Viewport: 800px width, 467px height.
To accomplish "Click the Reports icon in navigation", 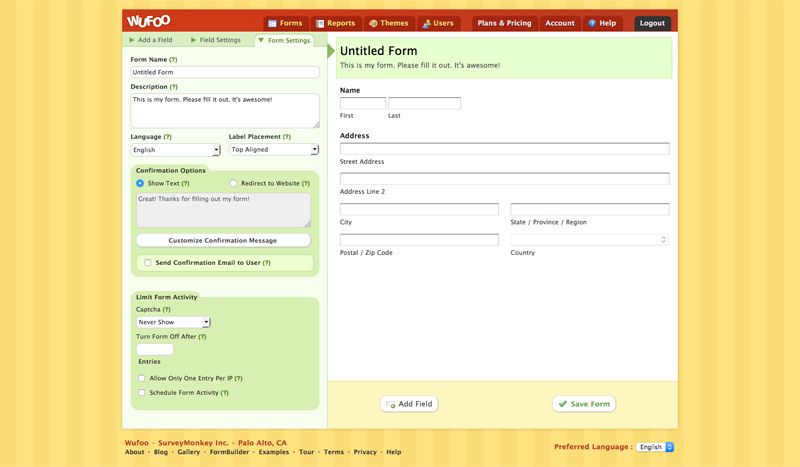I will click(x=320, y=23).
